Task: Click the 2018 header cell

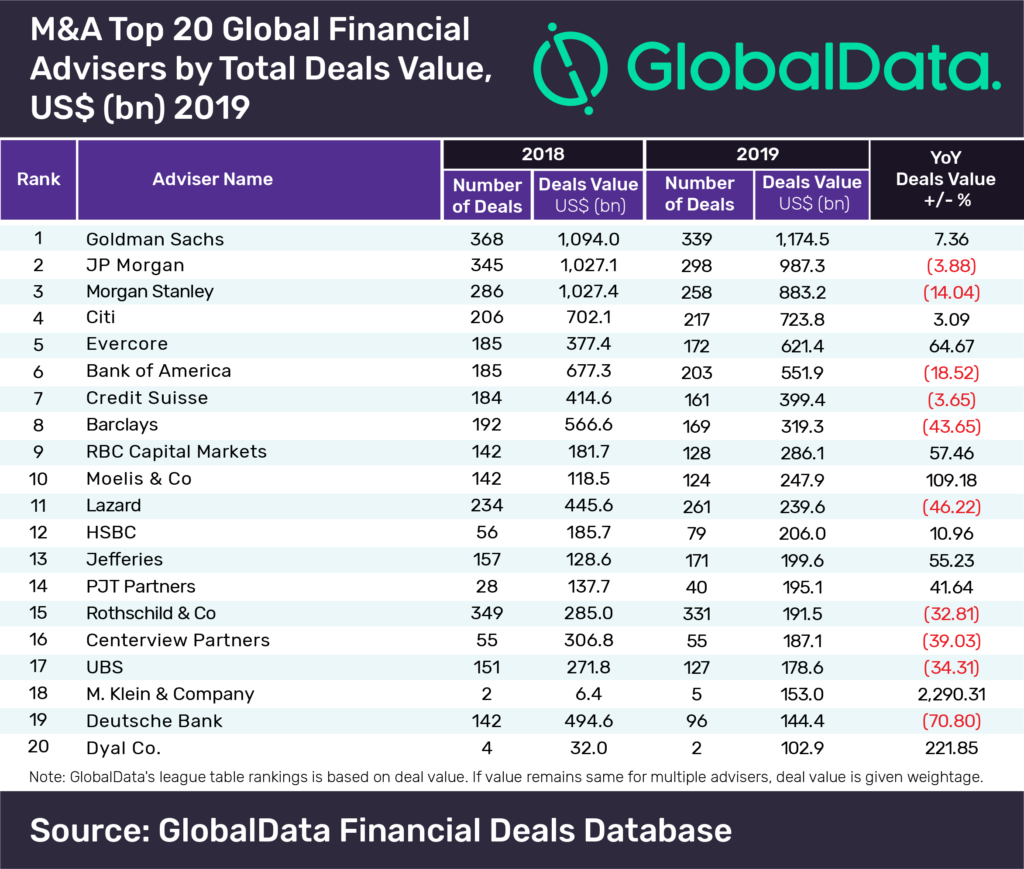Action: [543, 154]
